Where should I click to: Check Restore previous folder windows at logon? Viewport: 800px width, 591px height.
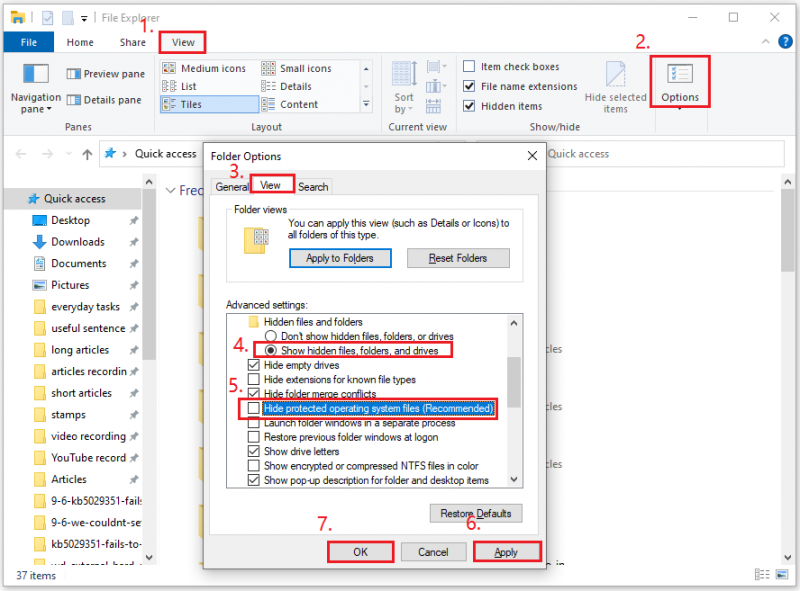click(254, 437)
